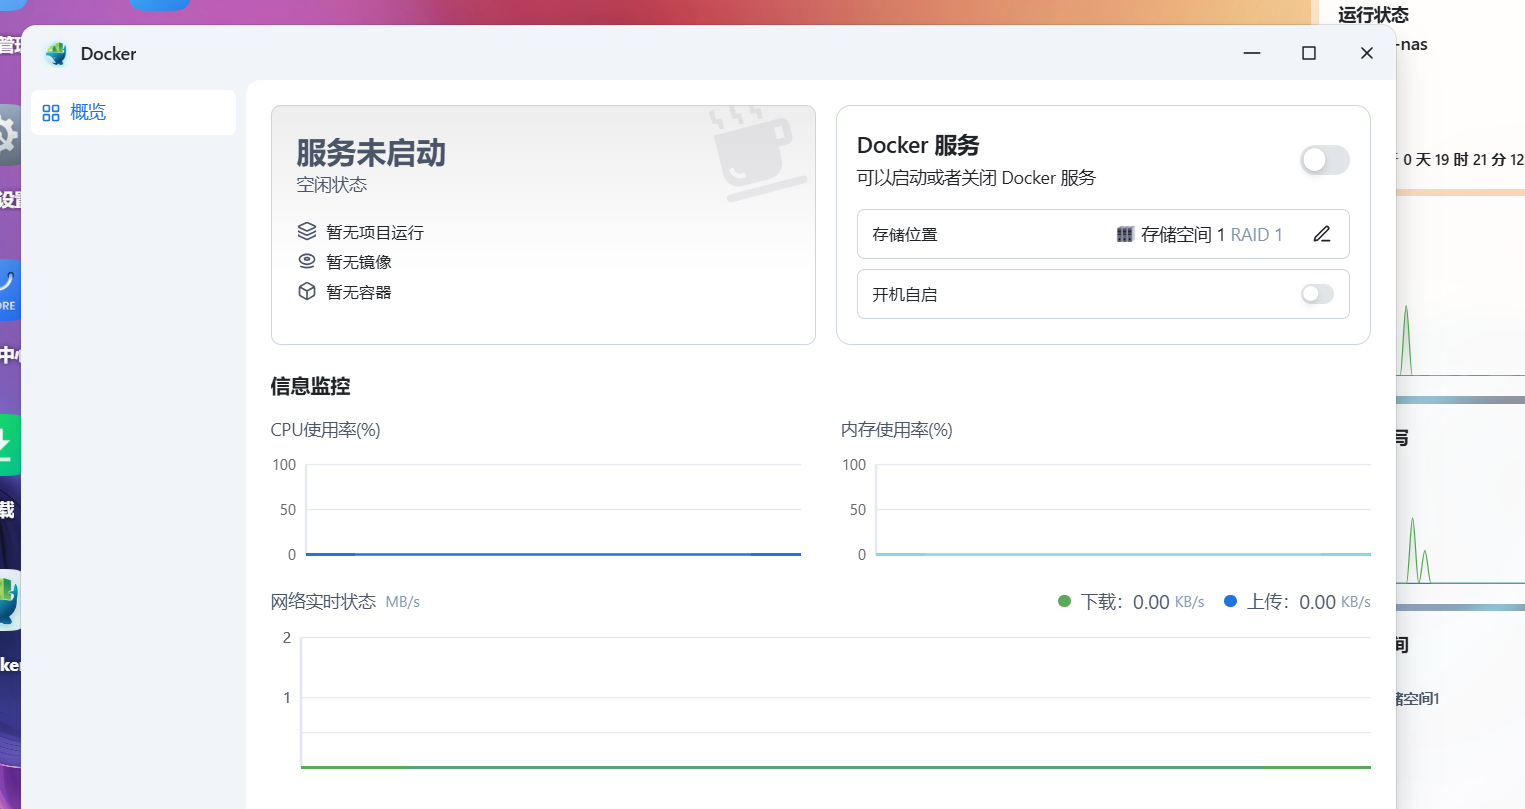Click the 暂无项目运行 layers icon
The image size is (1525, 809).
[x=307, y=231]
